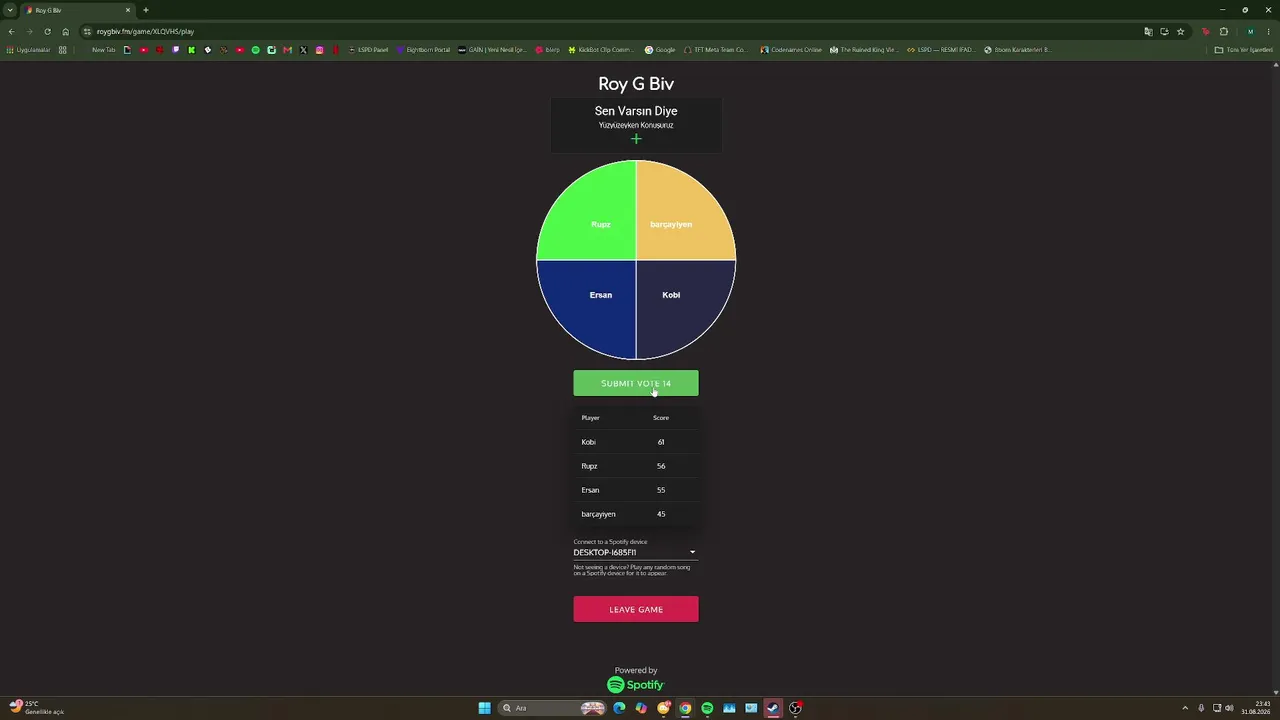Show hidden system tray icons chevron
The width and height of the screenshot is (1280, 720).
point(1185,708)
